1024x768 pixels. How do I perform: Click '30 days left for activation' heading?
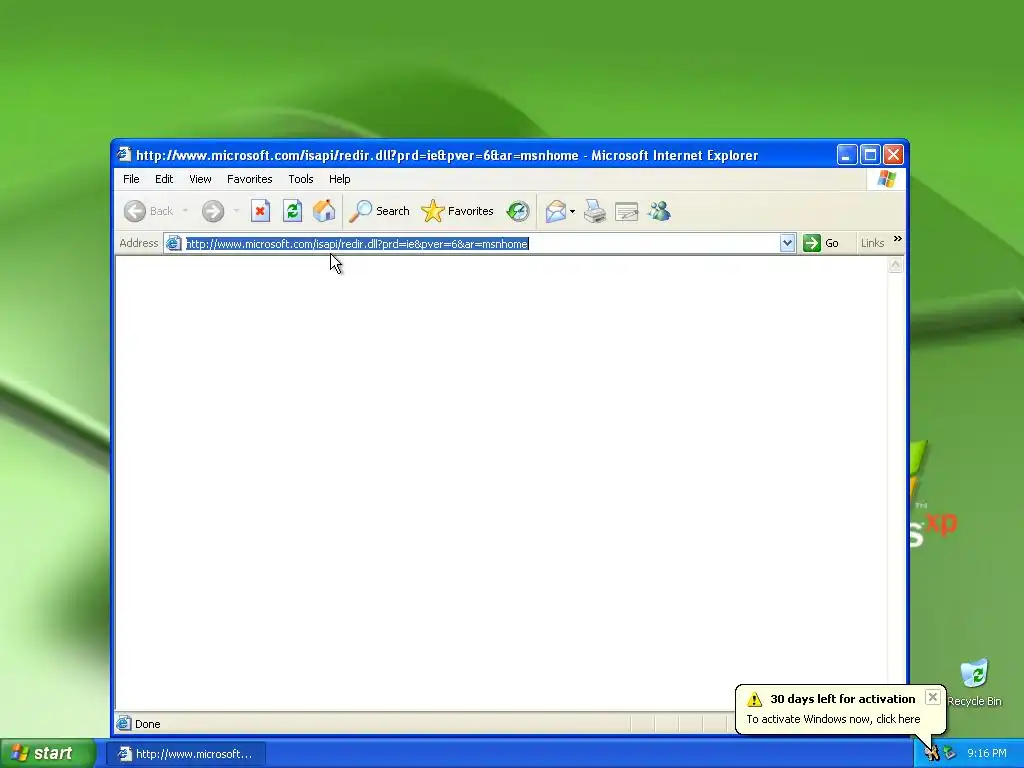click(842, 699)
